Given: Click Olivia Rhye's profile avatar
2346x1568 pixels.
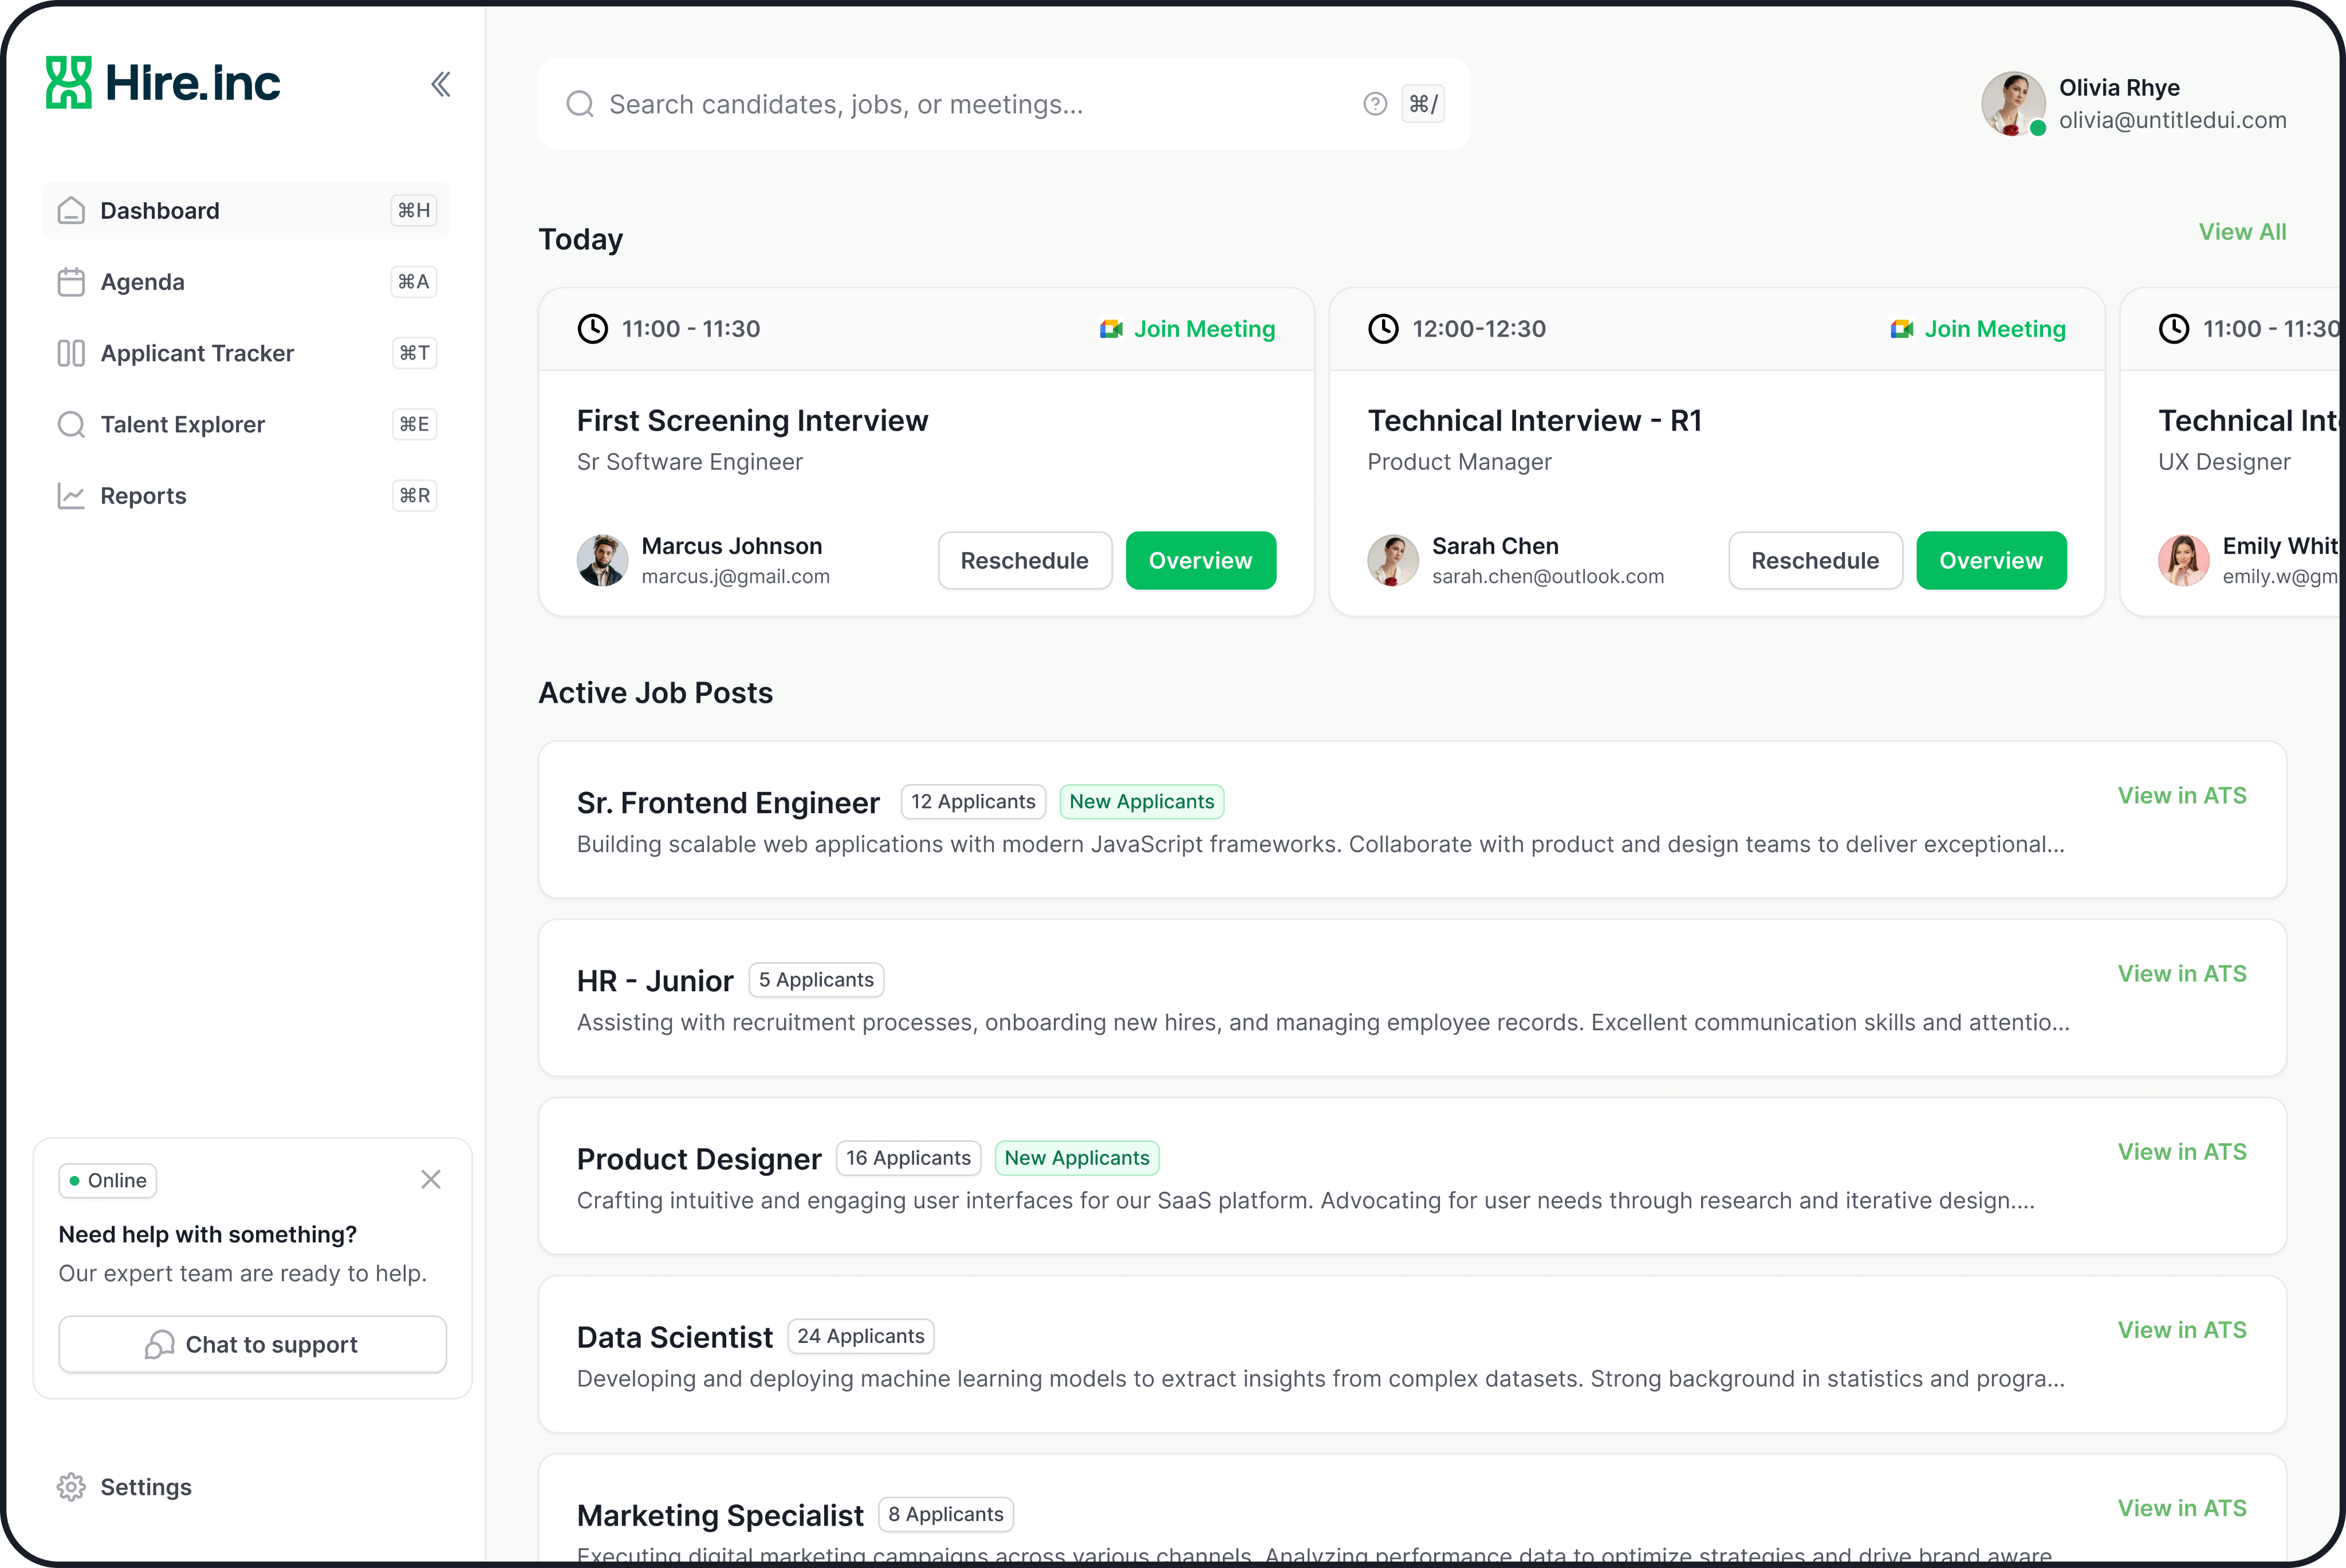Looking at the screenshot, I should pyautogui.click(x=2012, y=103).
